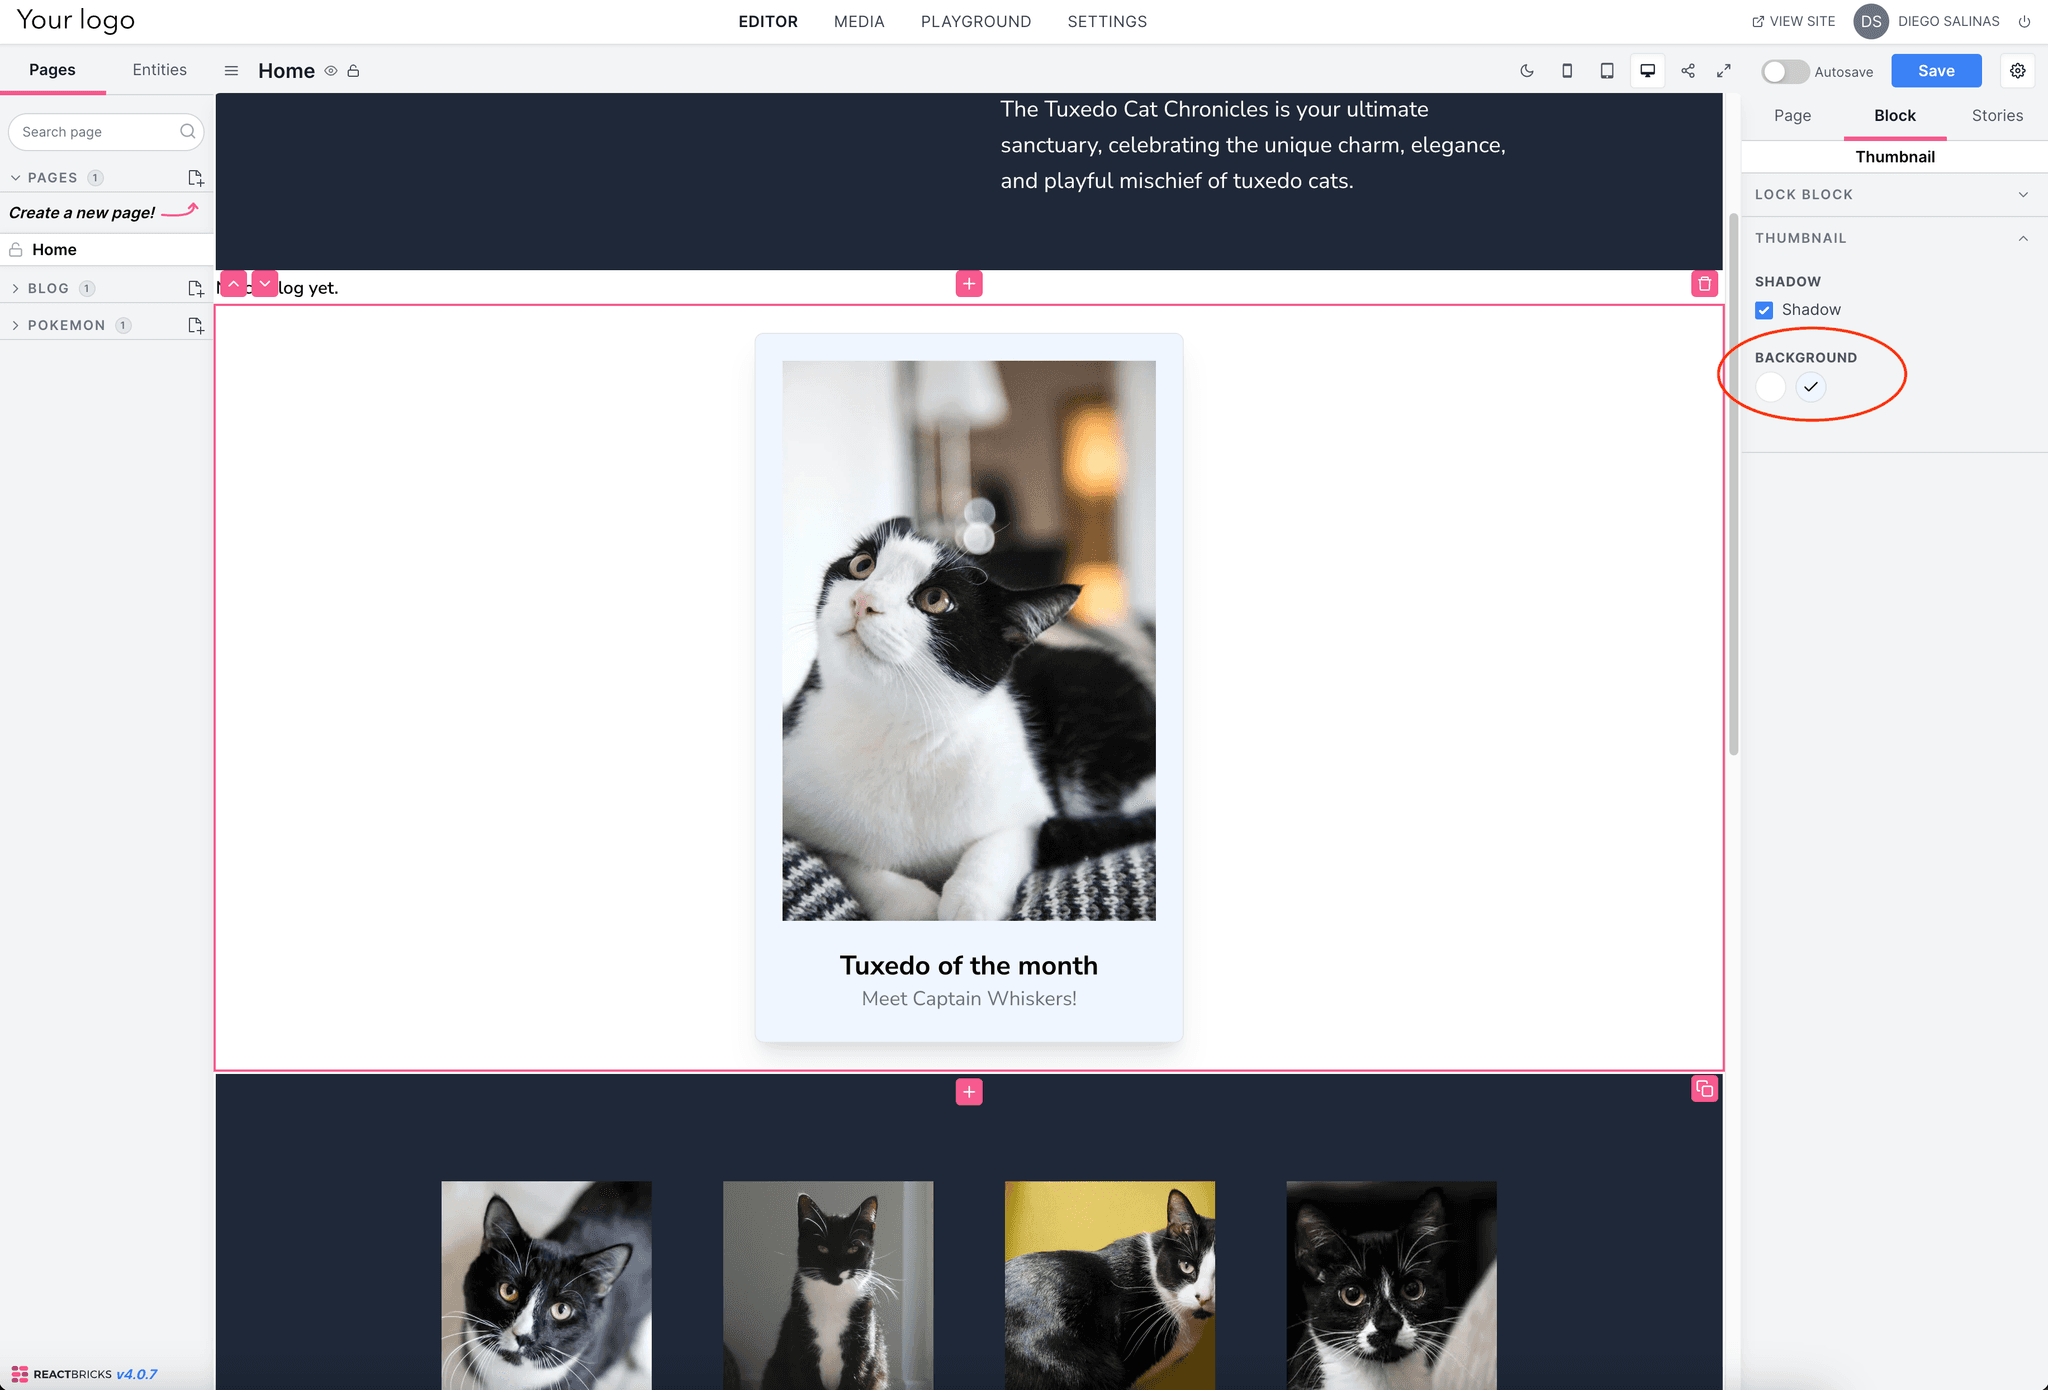Open the MEDIA section
Viewport: 2048px width, 1390px height.
(x=859, y=21)
